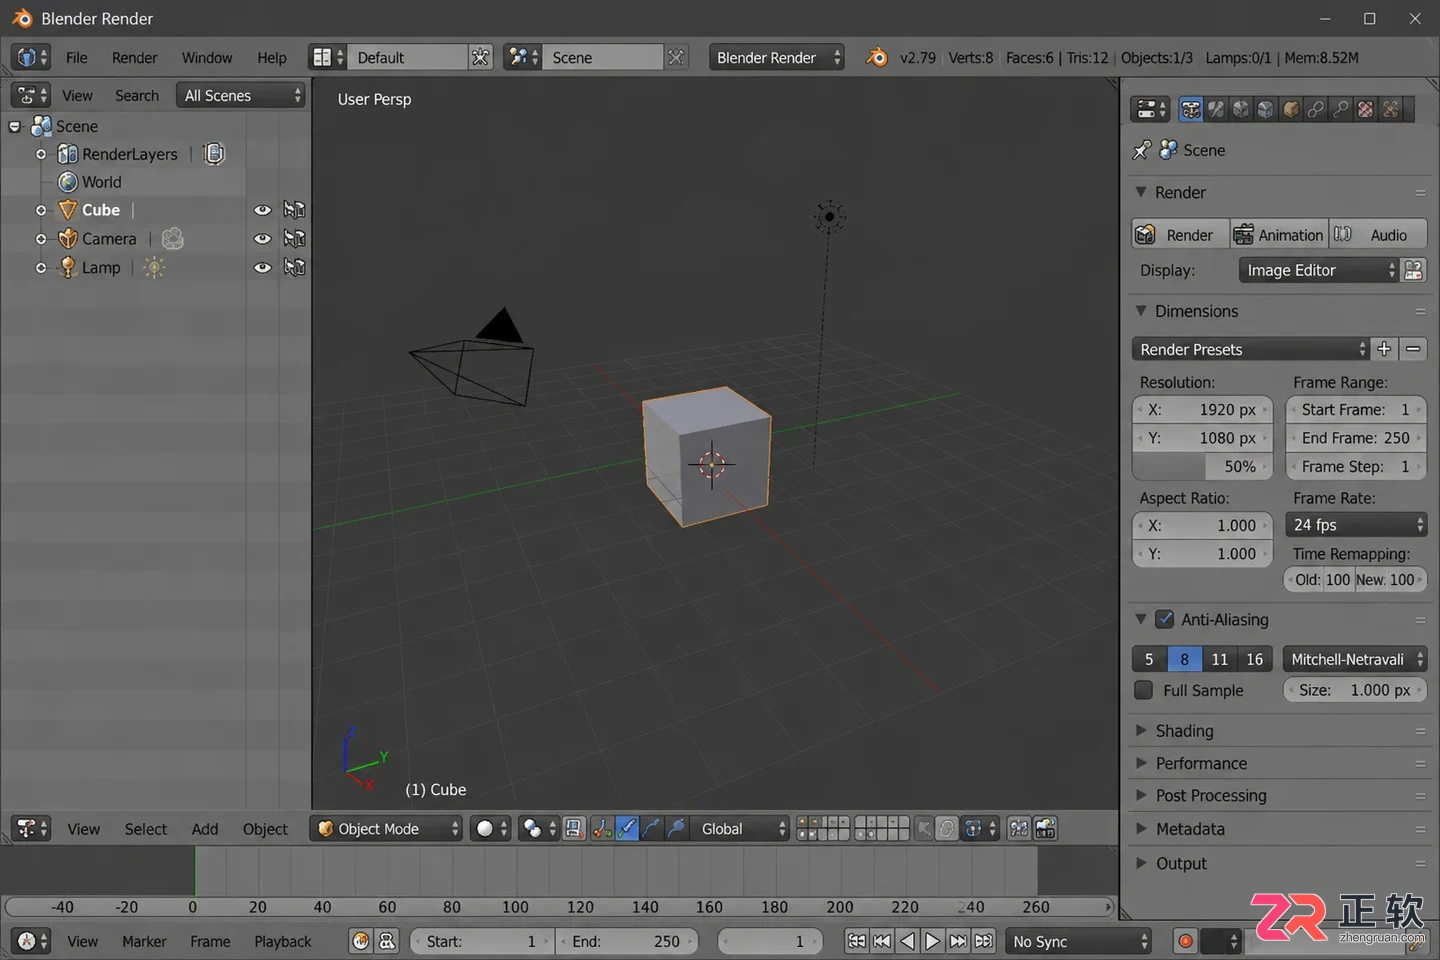This screenshot has height=960, width=1440.
Task: Click the translate manipulator icon
Action: pos(627,829)
